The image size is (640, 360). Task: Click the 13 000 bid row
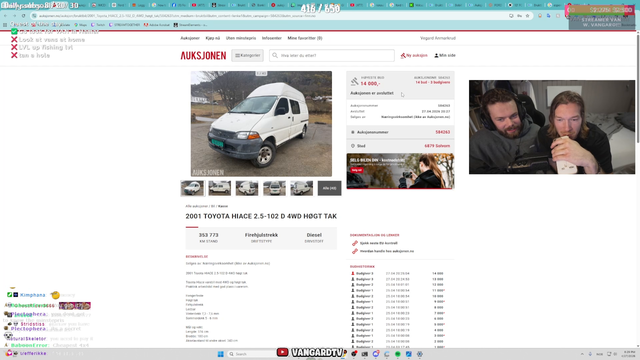(398, 279)
